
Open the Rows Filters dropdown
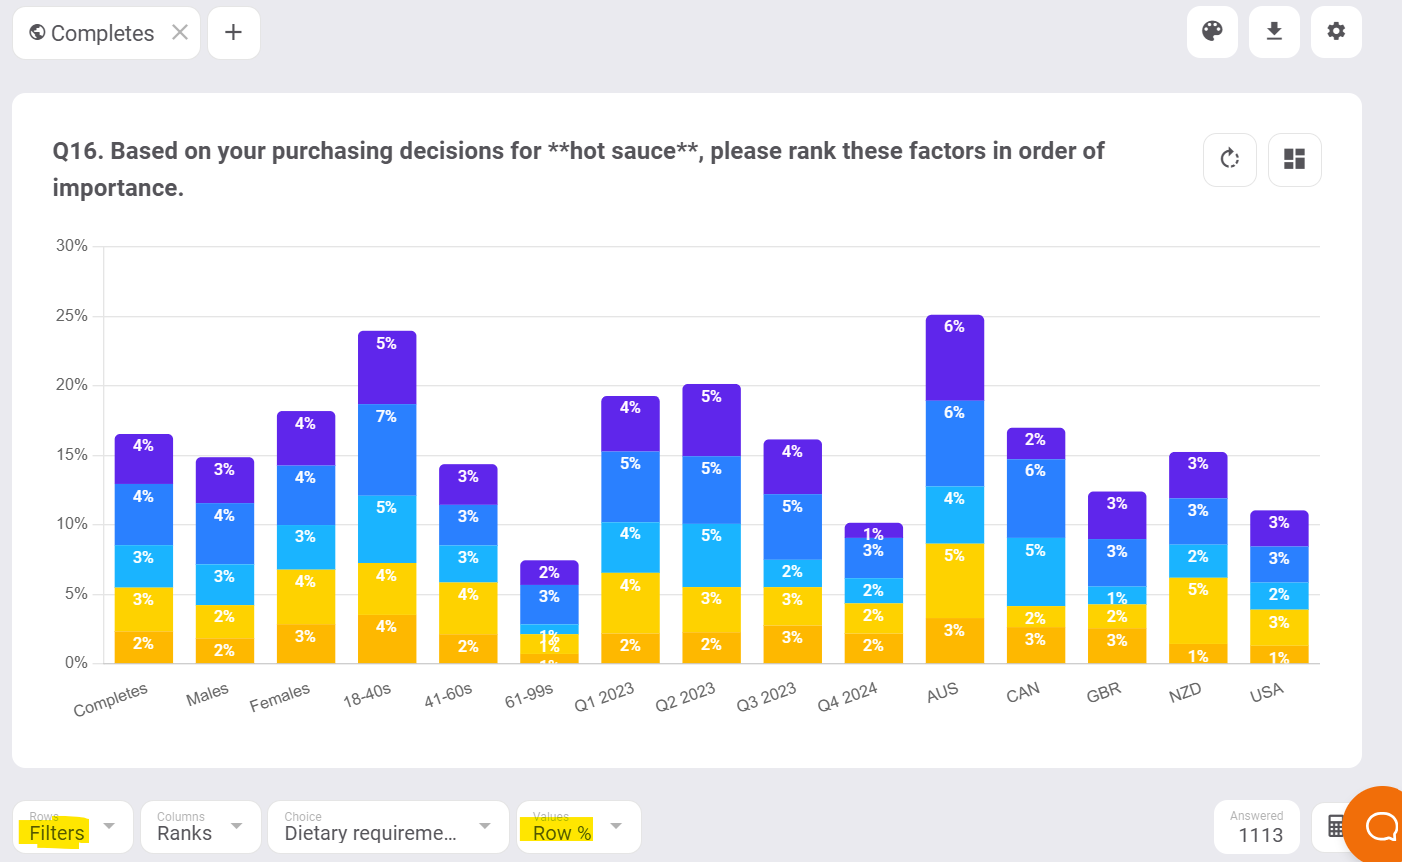pyautogui.click(x=72, y=827)
